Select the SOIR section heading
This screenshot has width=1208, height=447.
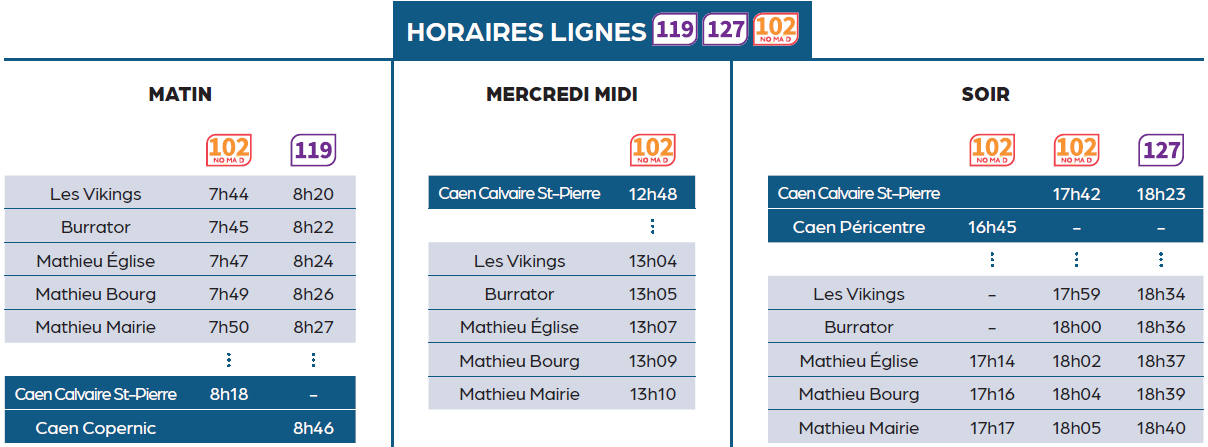pyautogui.click(x=985, y=95)
